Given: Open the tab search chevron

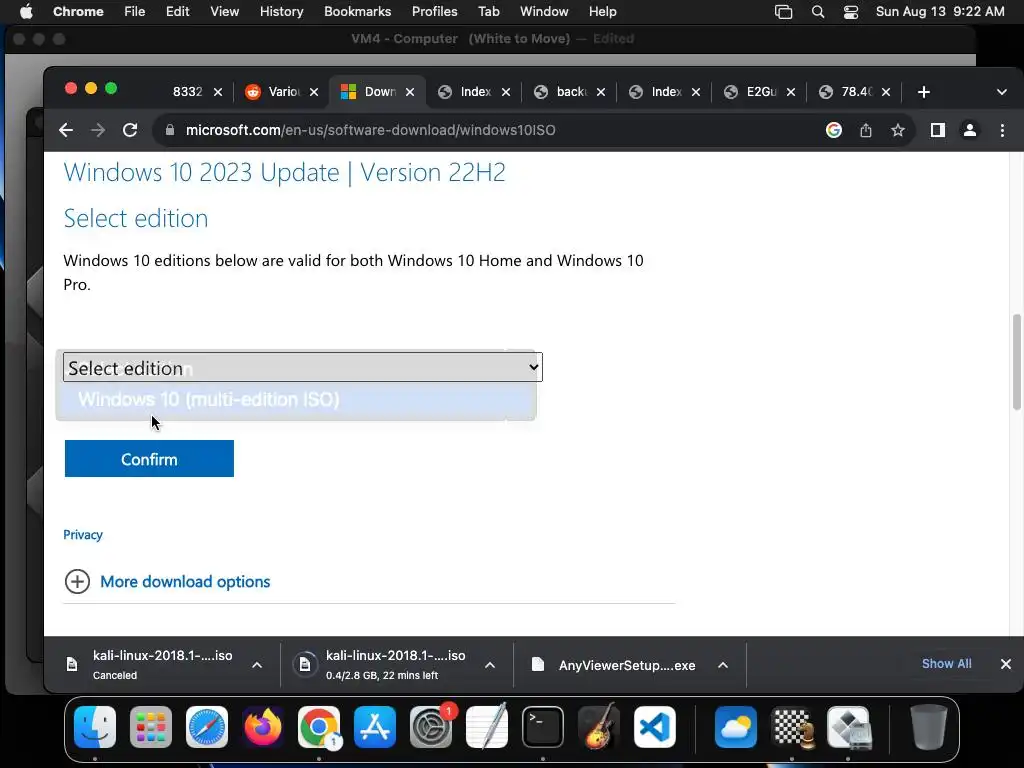Looking at the screenshot, I should coord(1002,92).
